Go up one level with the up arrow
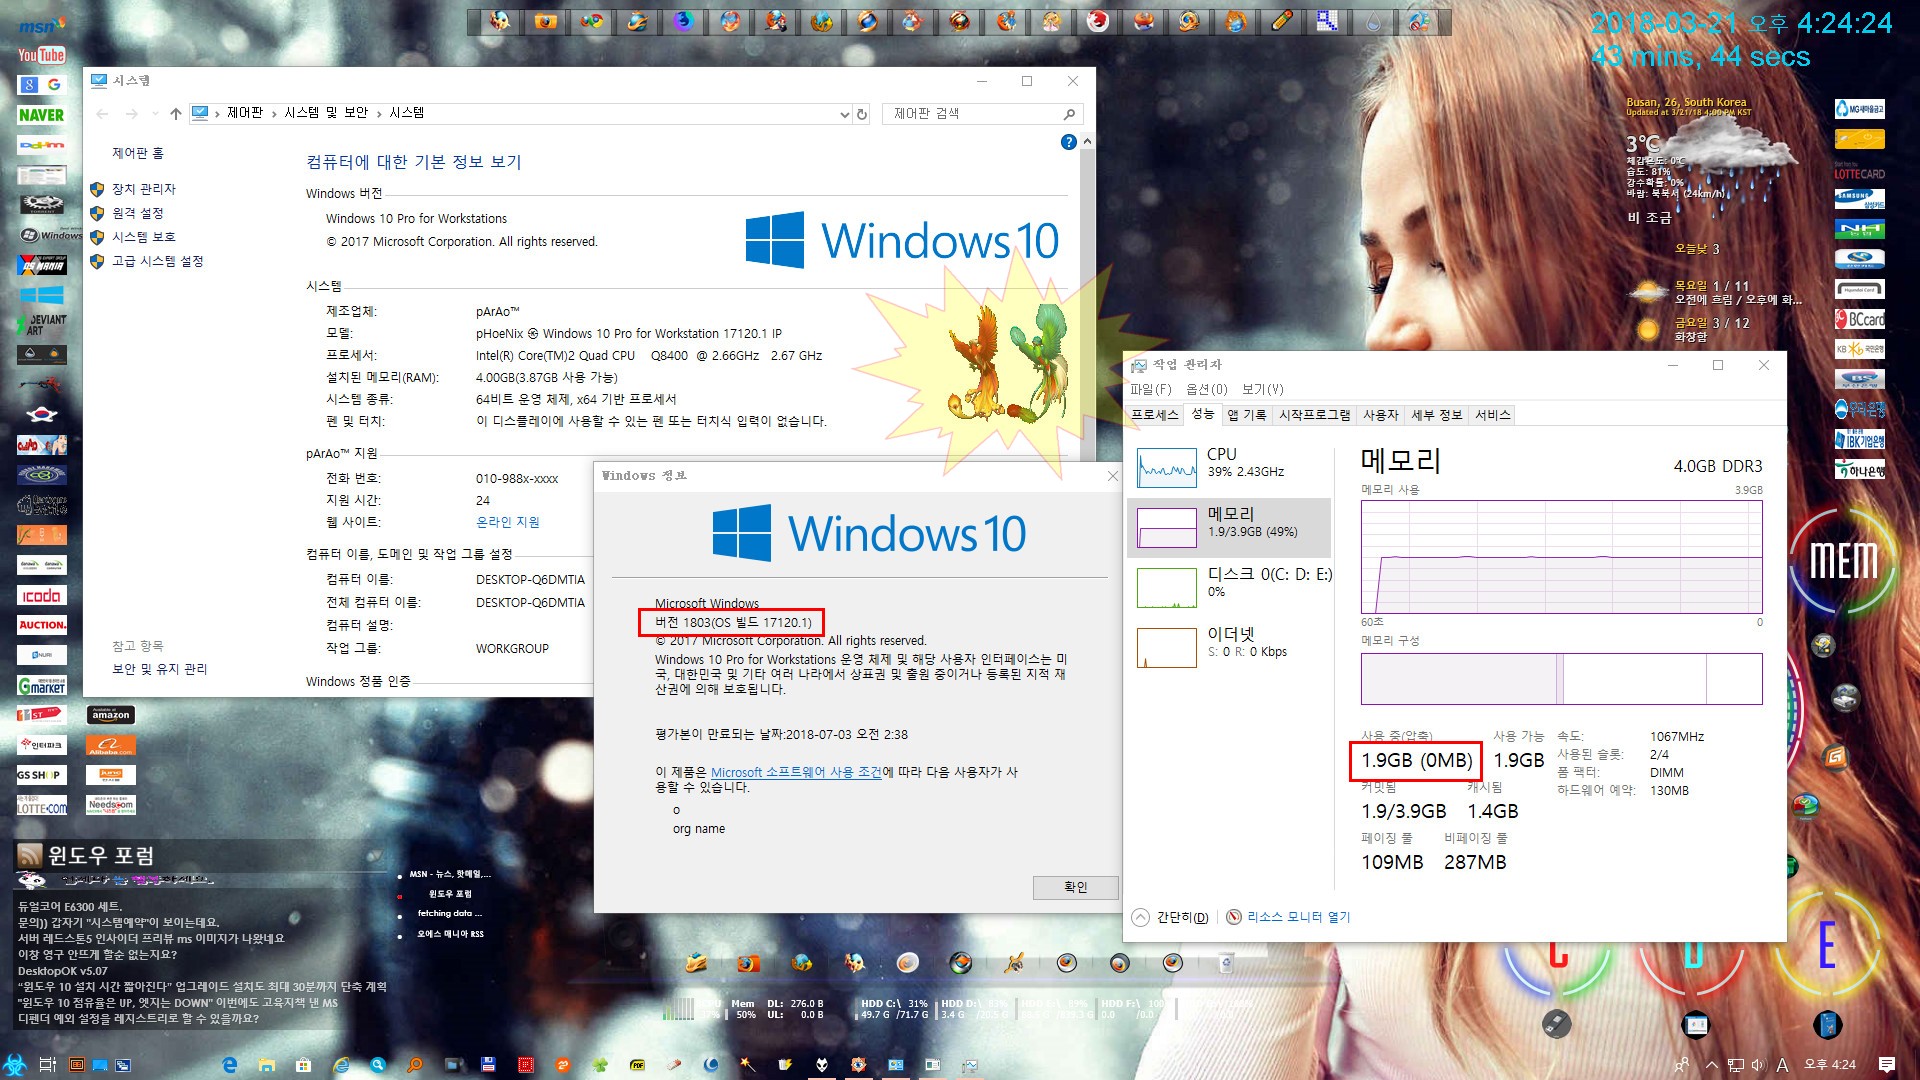This screenshot has height=1080, width=1920. [x=176, y=114]
